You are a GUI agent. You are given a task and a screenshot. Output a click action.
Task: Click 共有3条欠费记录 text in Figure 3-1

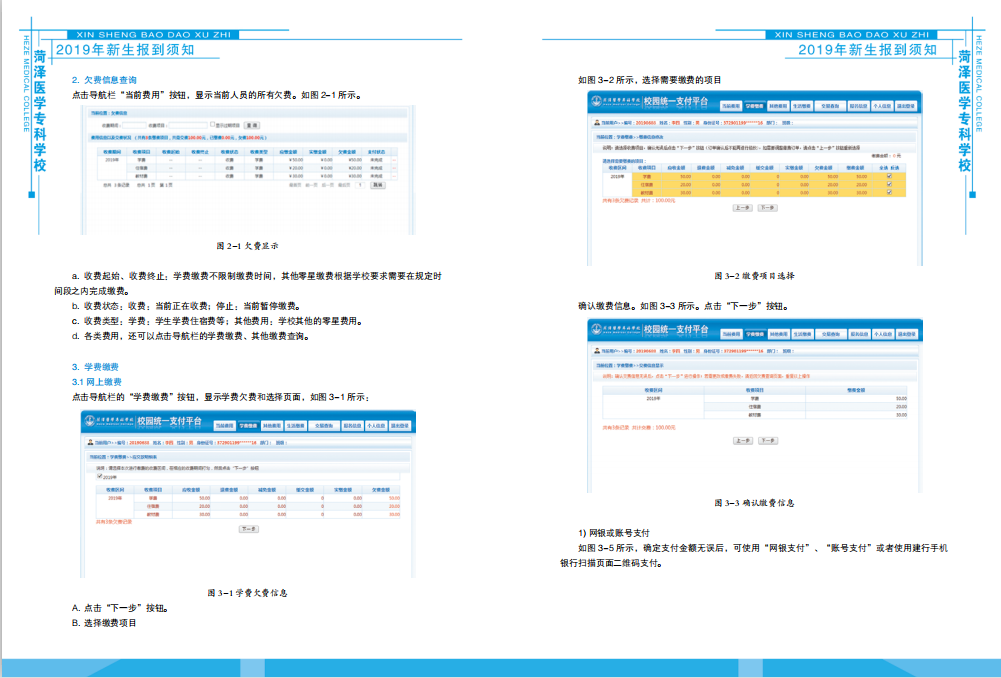click(114, 522)
